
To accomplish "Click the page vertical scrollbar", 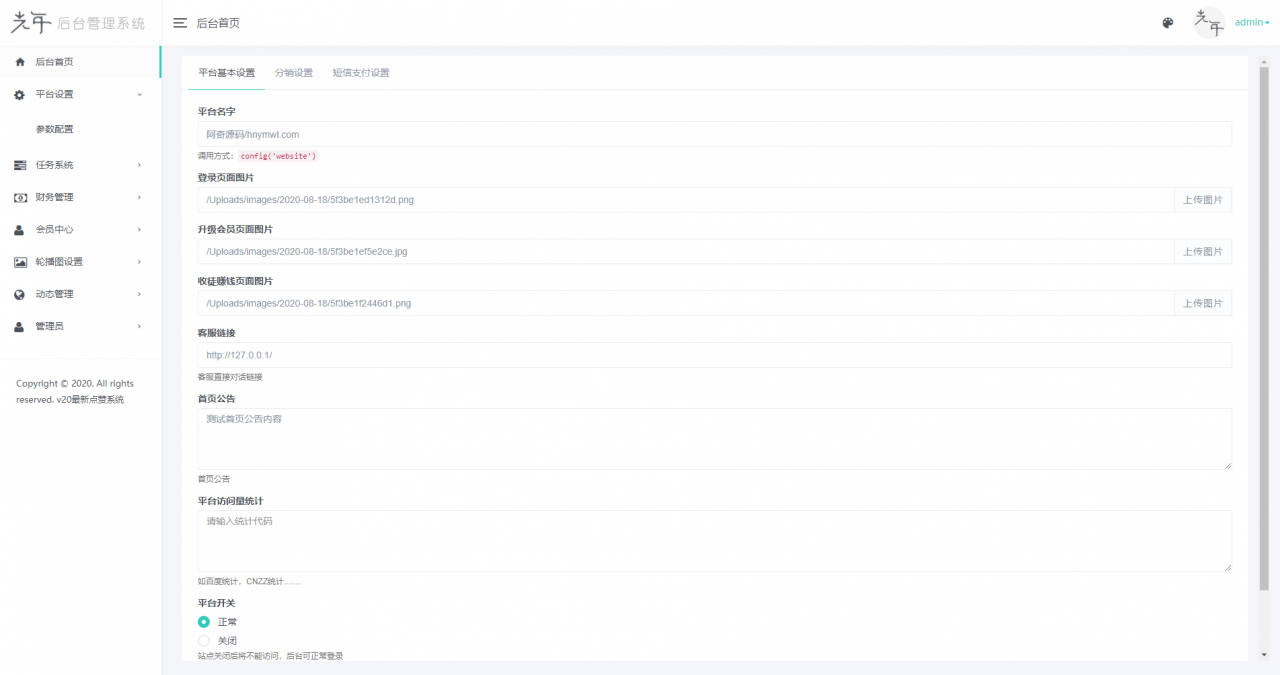I will point(1264,330).
